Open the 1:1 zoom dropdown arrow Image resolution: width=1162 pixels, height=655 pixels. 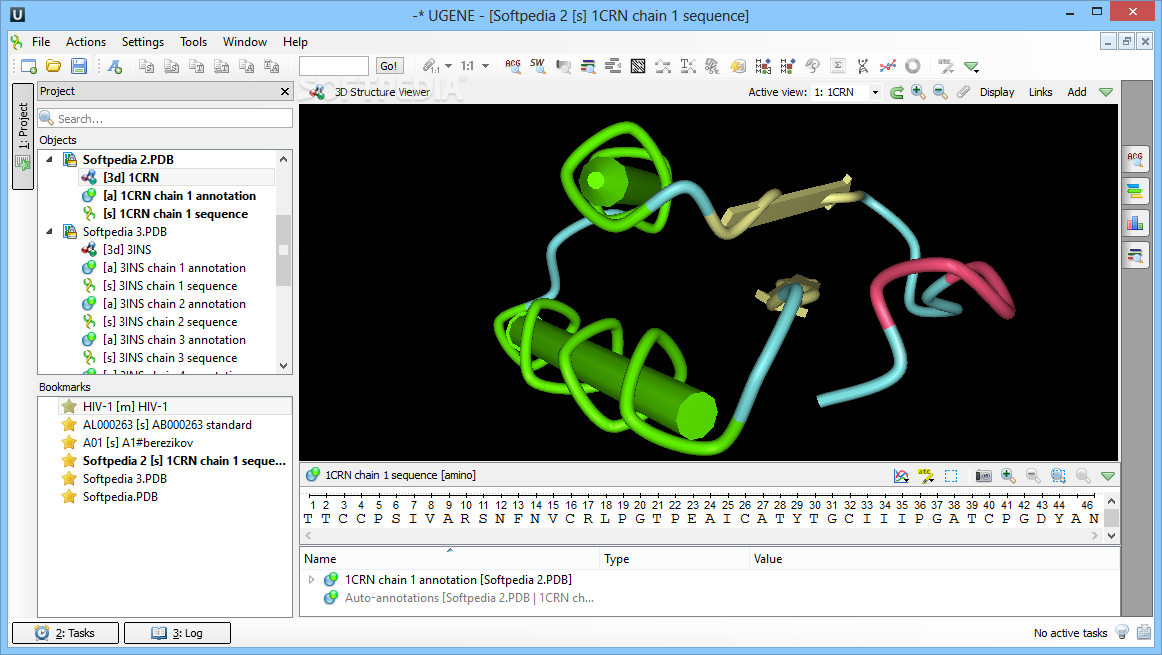click(485, 66)
